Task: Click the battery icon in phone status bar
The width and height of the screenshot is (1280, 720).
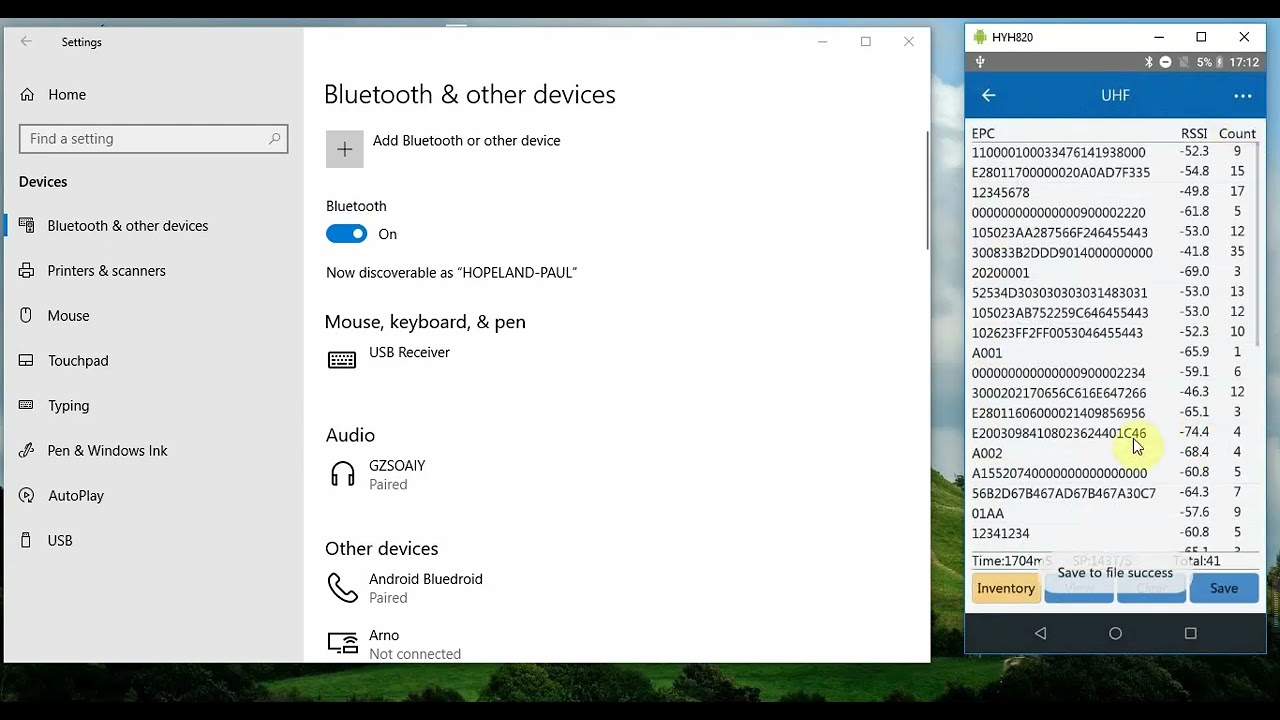Action: [x=1220, y=62]
